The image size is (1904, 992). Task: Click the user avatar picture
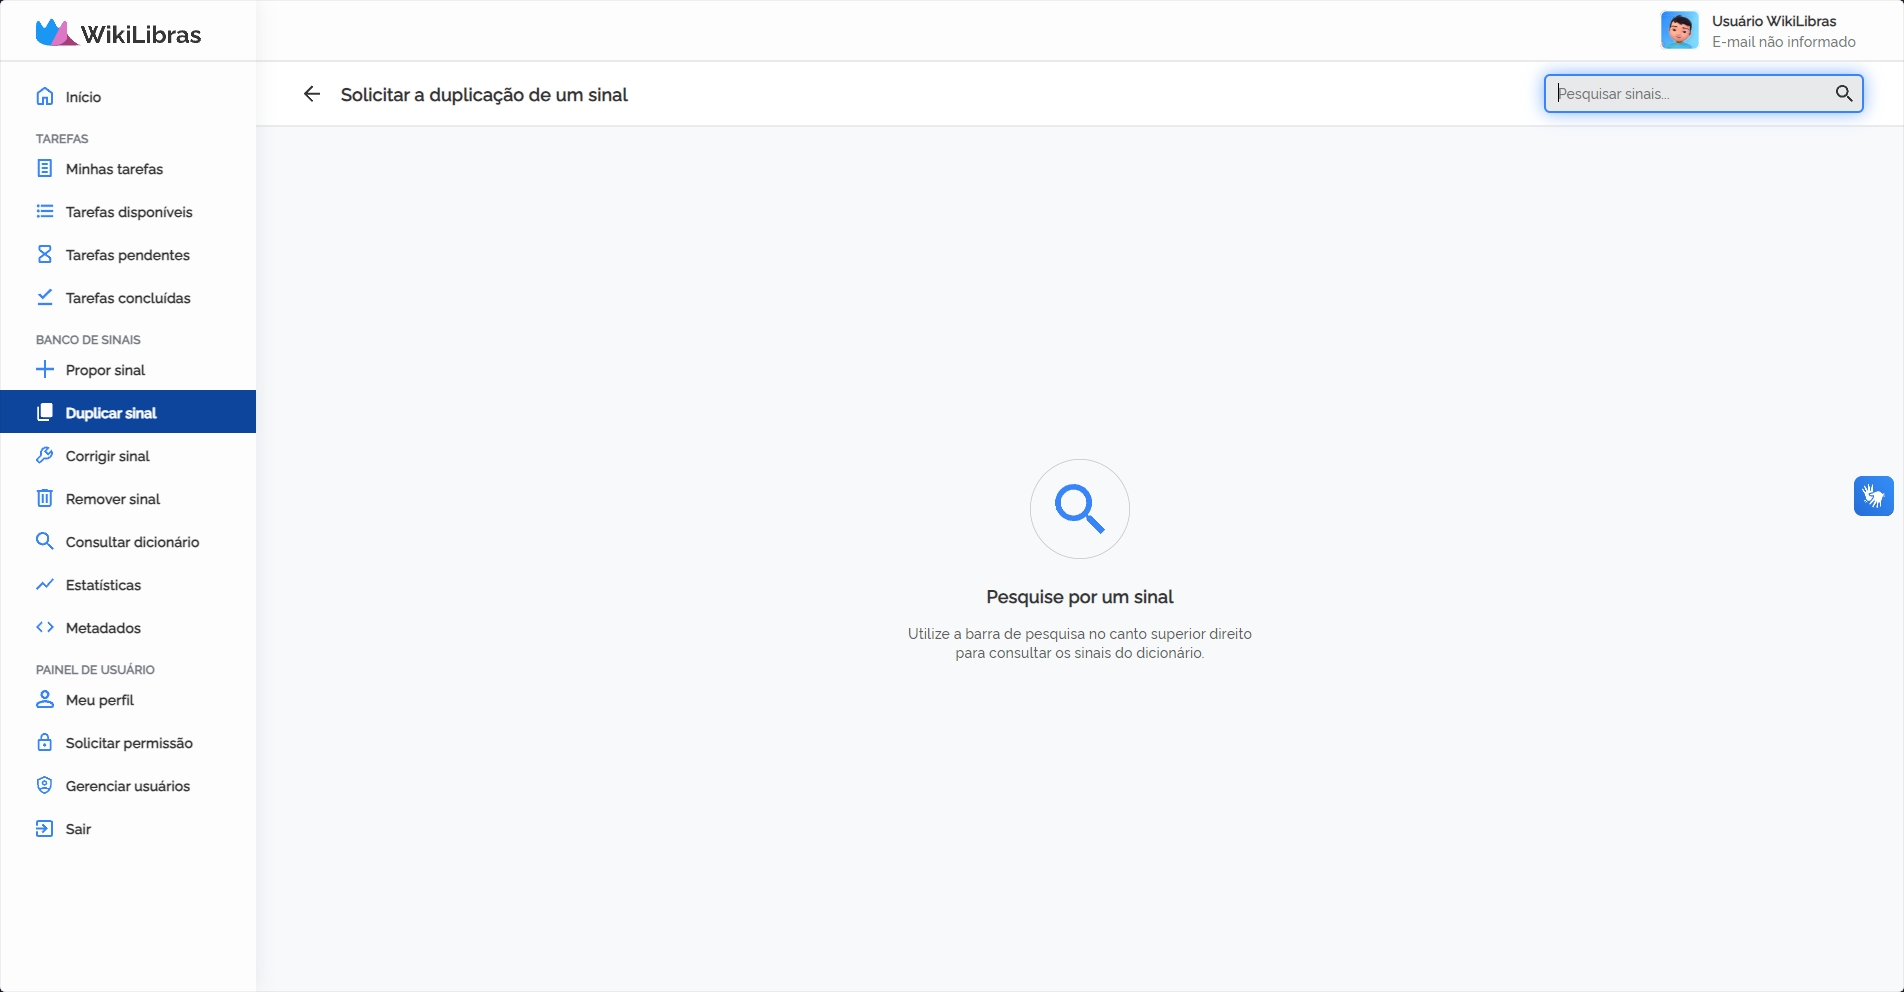click(1679, 31)
